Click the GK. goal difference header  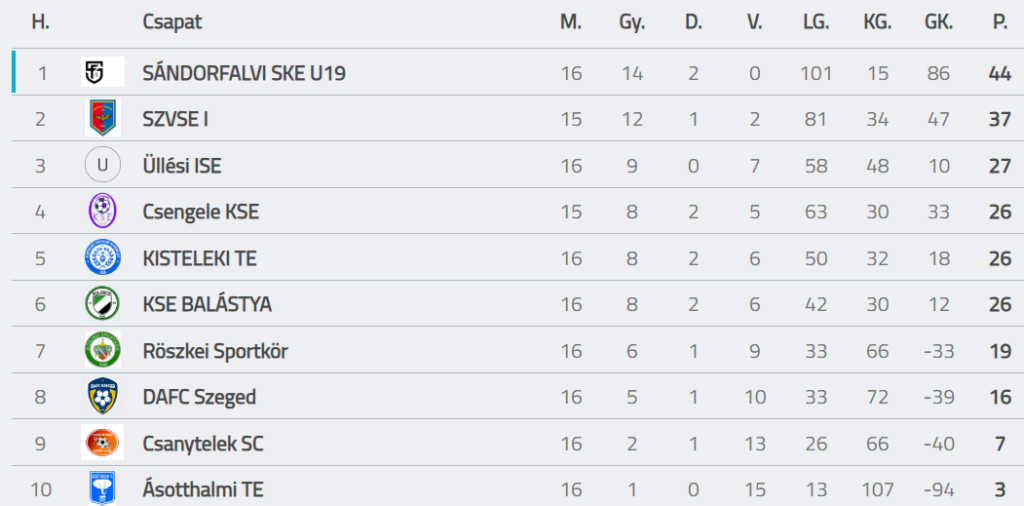pos(938,22)
